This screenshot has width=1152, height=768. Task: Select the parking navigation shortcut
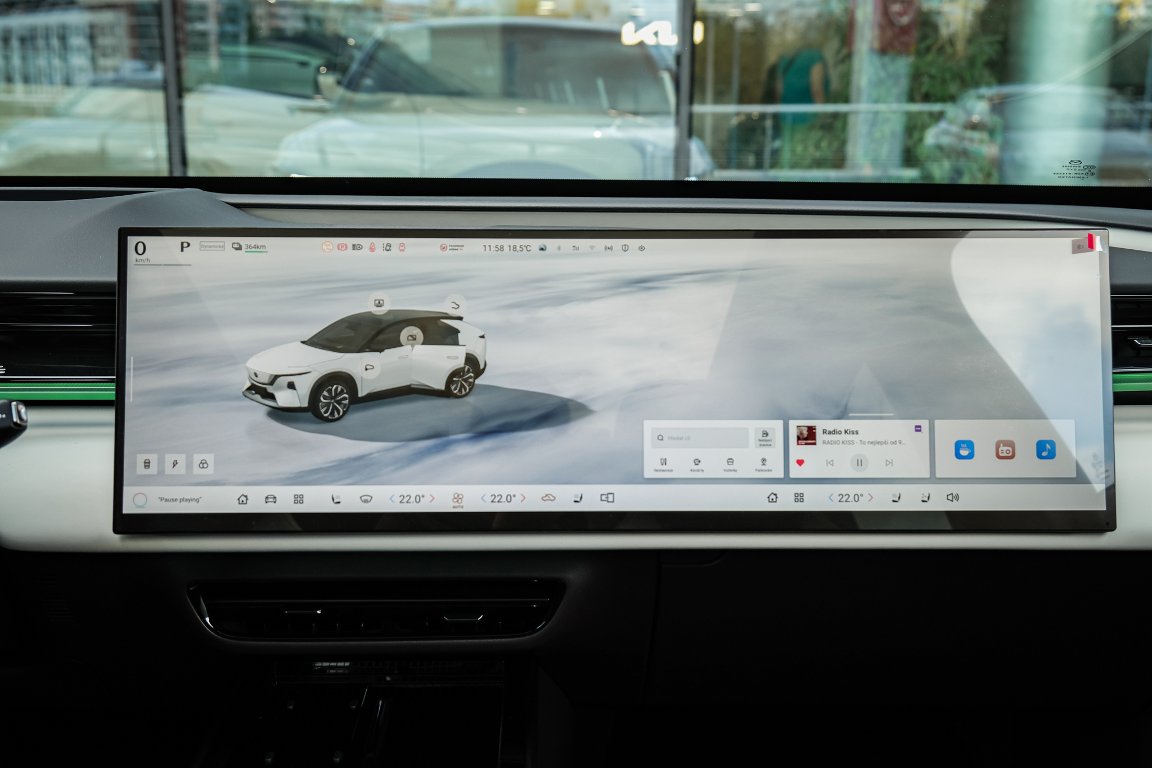763,464
